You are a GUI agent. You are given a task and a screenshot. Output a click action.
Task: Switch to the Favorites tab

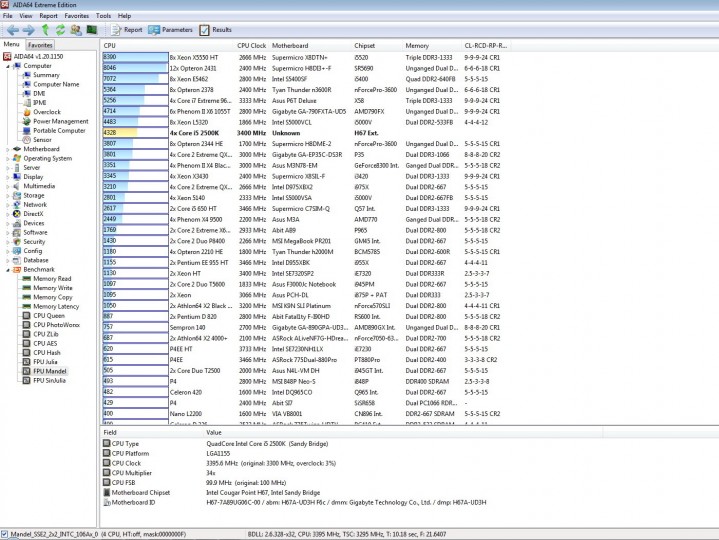pos(40,45)
